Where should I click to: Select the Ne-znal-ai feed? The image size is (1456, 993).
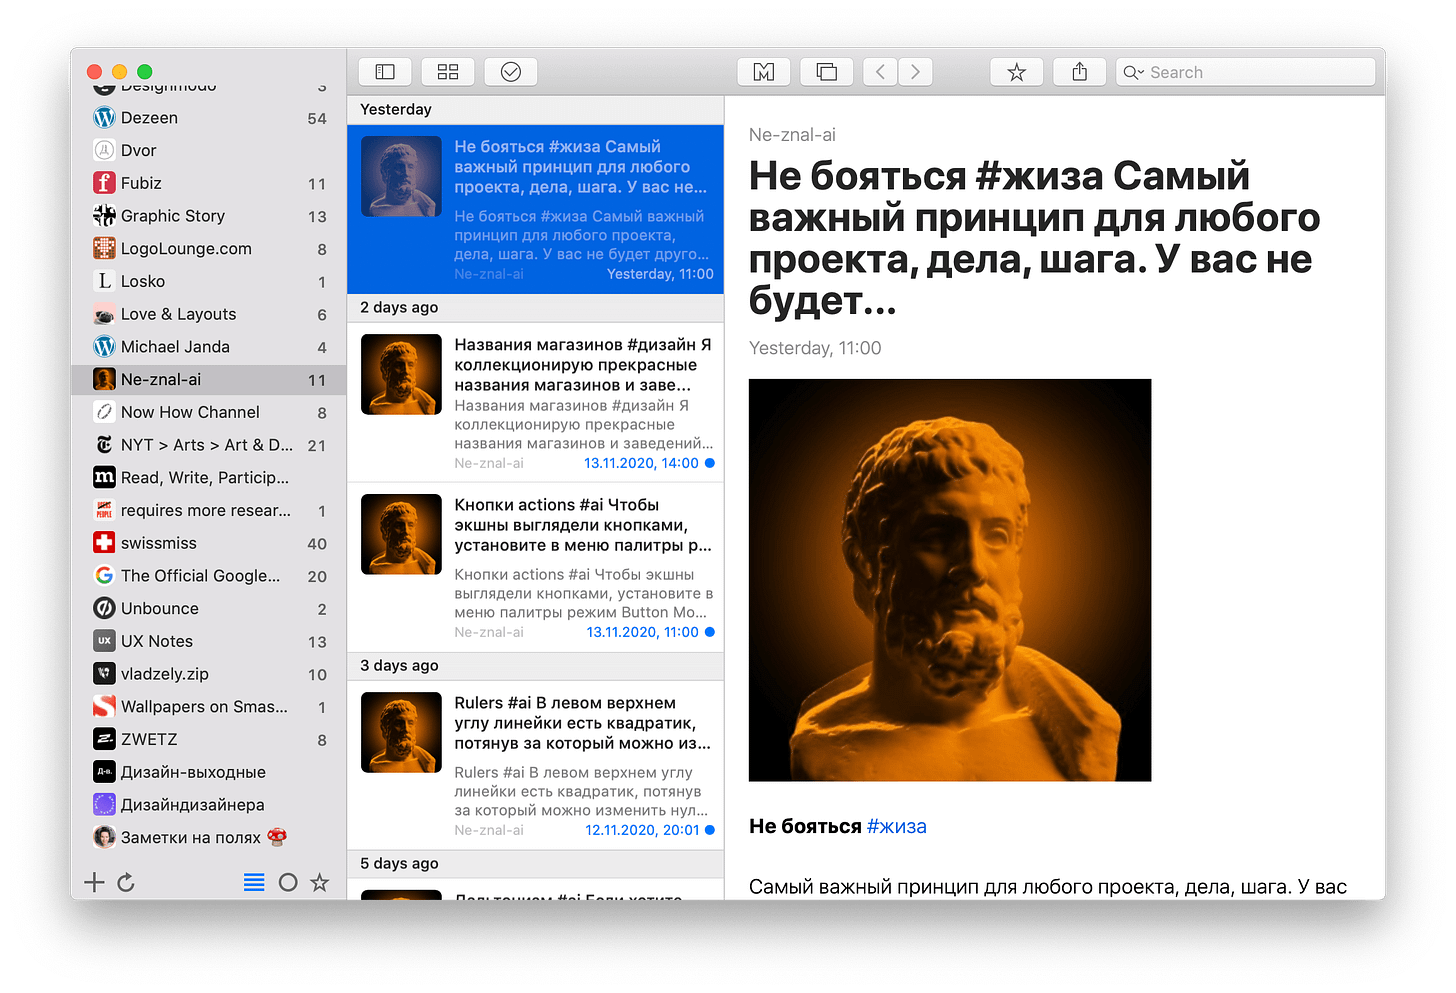coord(209,380)
